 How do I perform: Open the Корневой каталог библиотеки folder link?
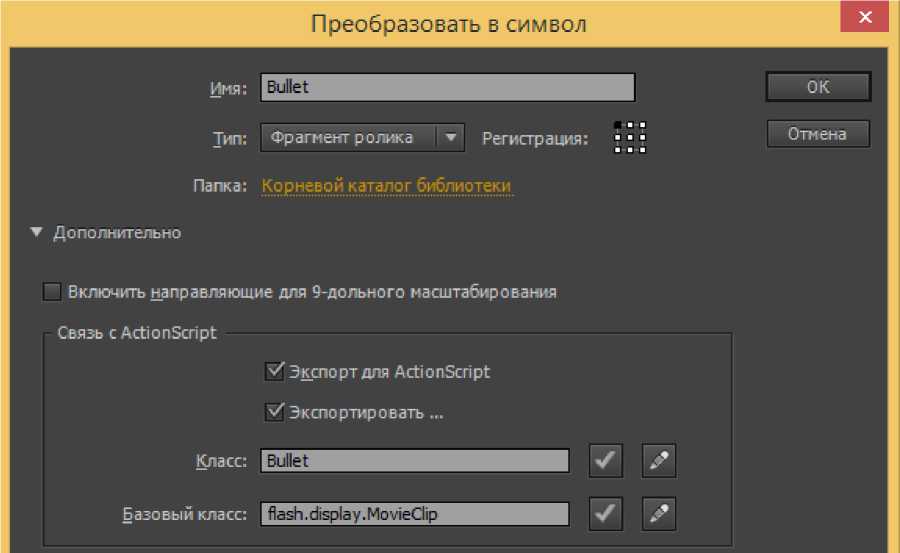pos(387,186)
